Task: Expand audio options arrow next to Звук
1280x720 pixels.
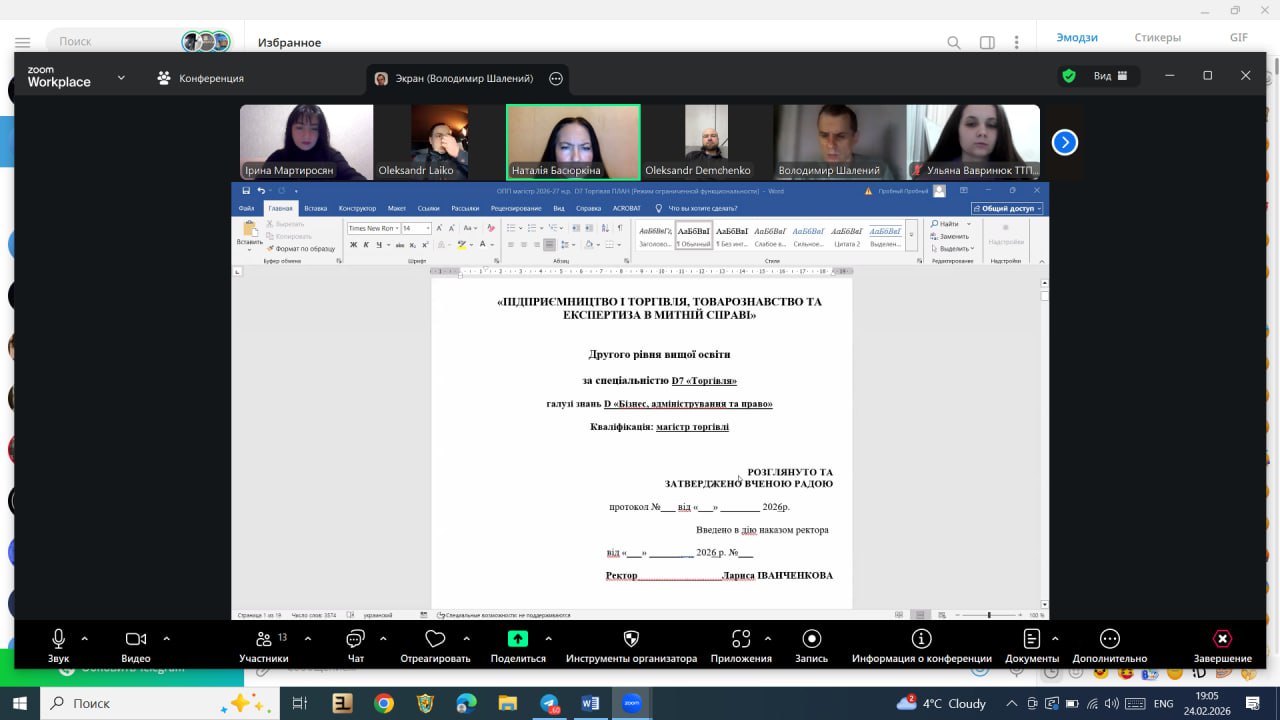Action: [x=84, y=638]
